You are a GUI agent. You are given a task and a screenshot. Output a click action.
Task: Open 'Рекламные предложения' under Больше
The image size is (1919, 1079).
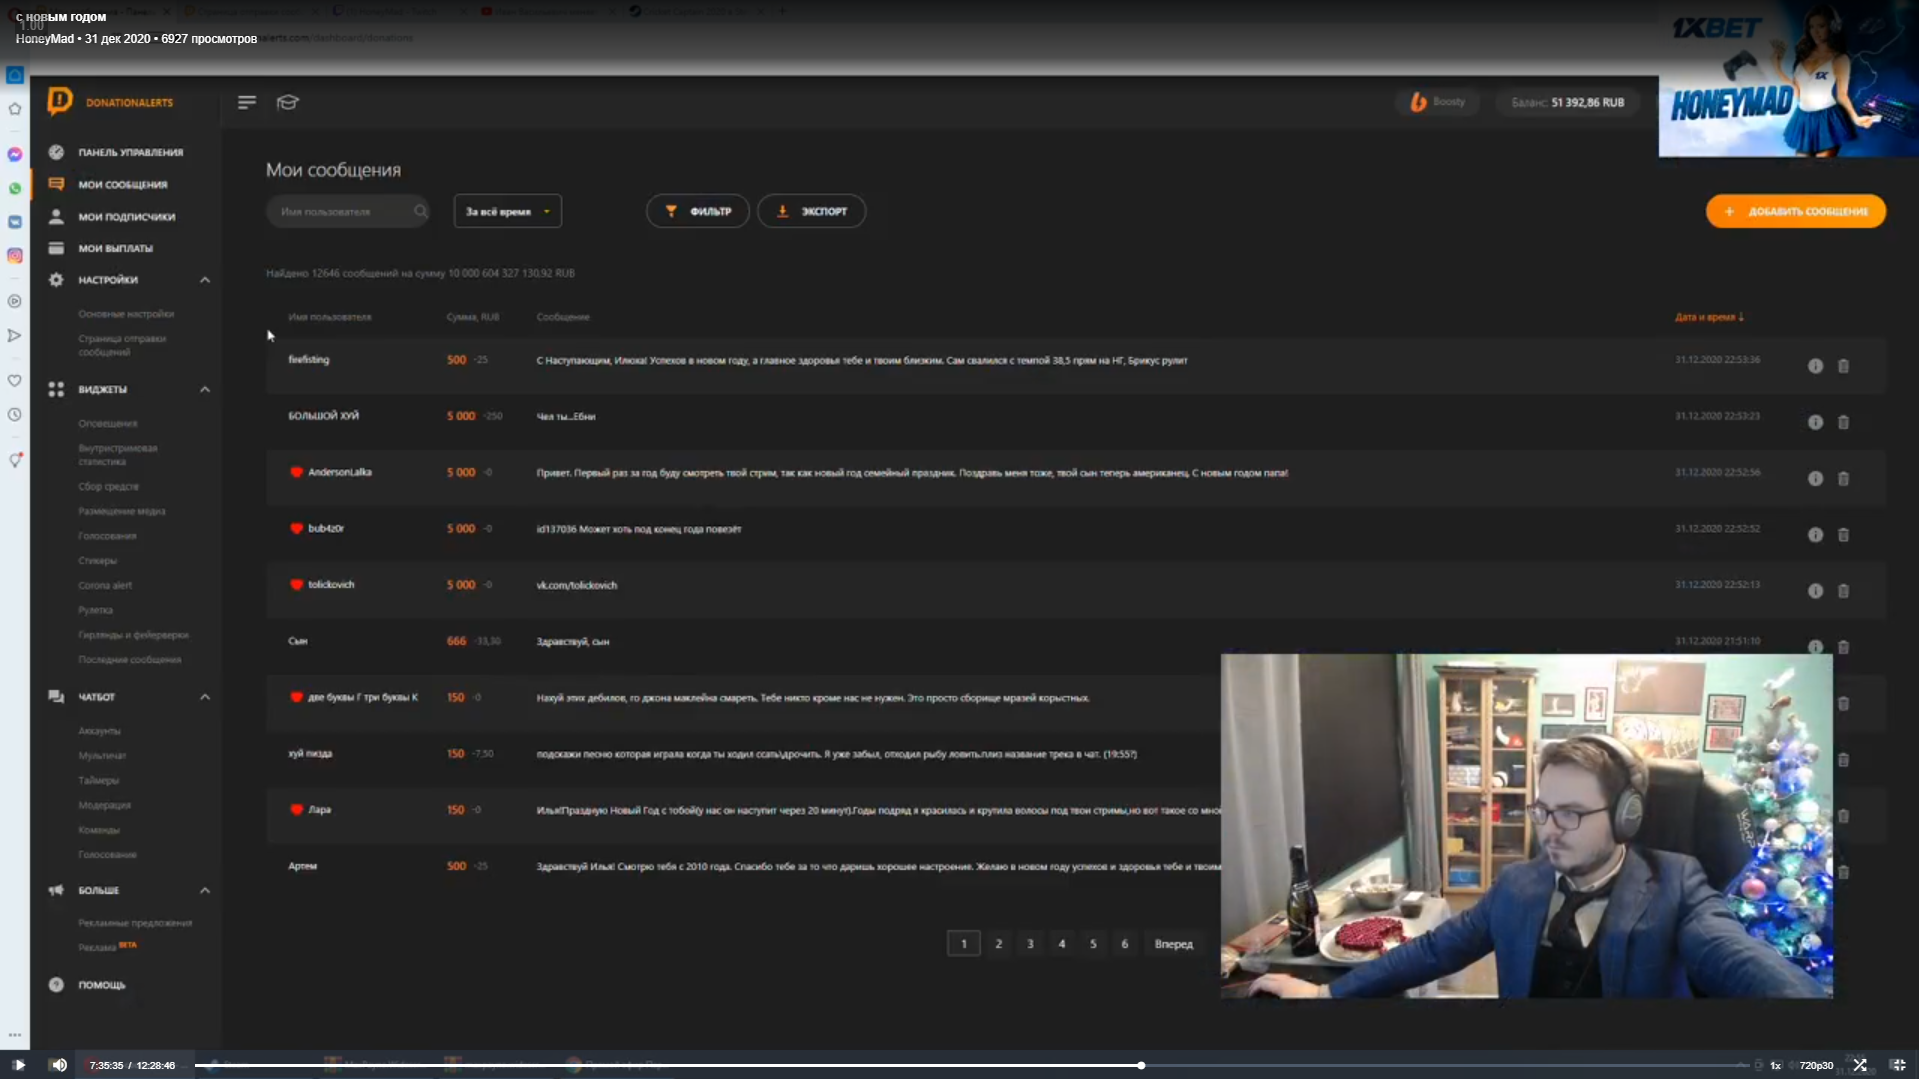pos(135,923)
